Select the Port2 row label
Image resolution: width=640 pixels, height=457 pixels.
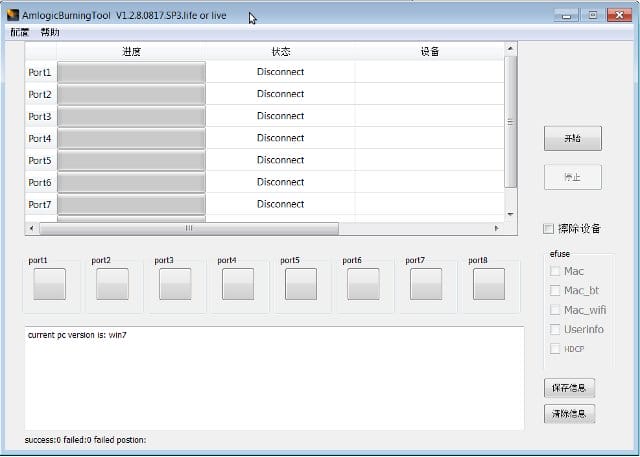[40, 94]
